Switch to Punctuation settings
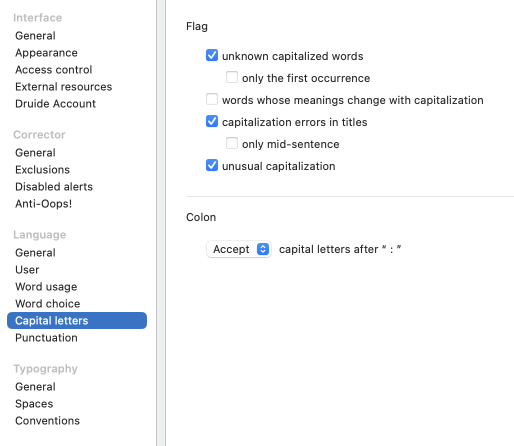 coord(46,338)
